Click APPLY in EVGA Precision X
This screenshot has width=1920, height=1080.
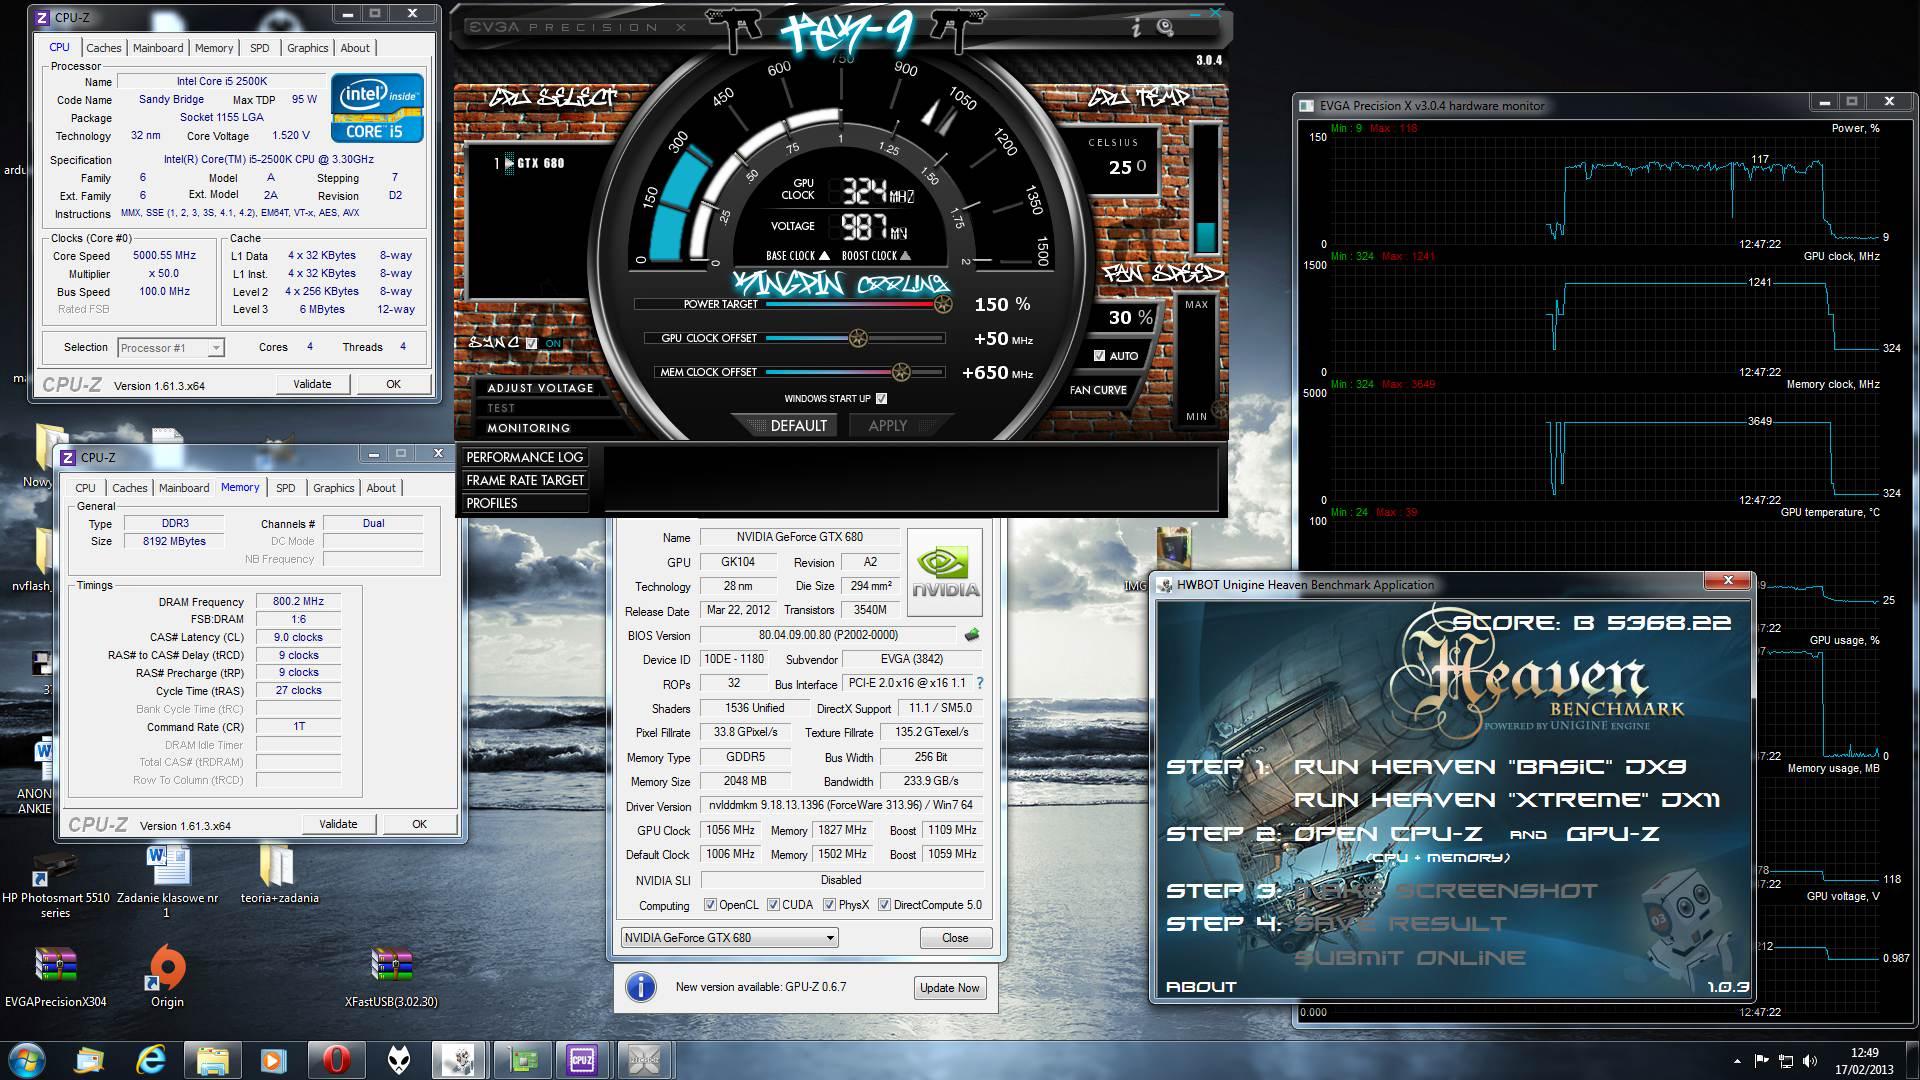coord(888,426)
